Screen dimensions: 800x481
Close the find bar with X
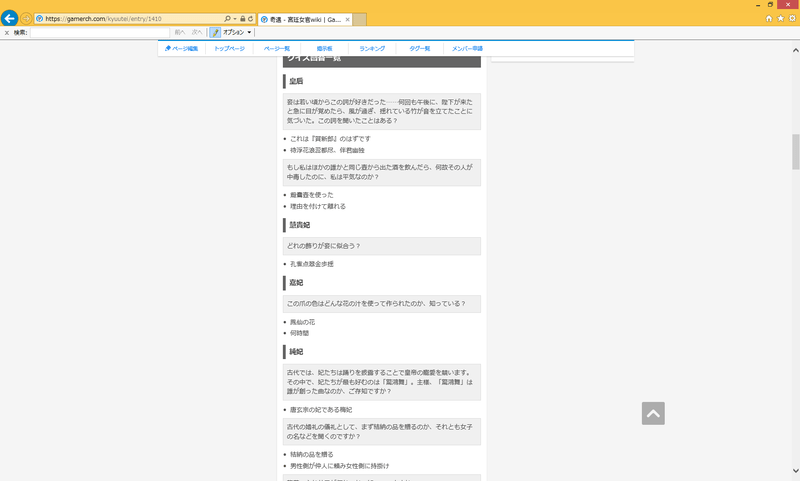click(6, 32)
